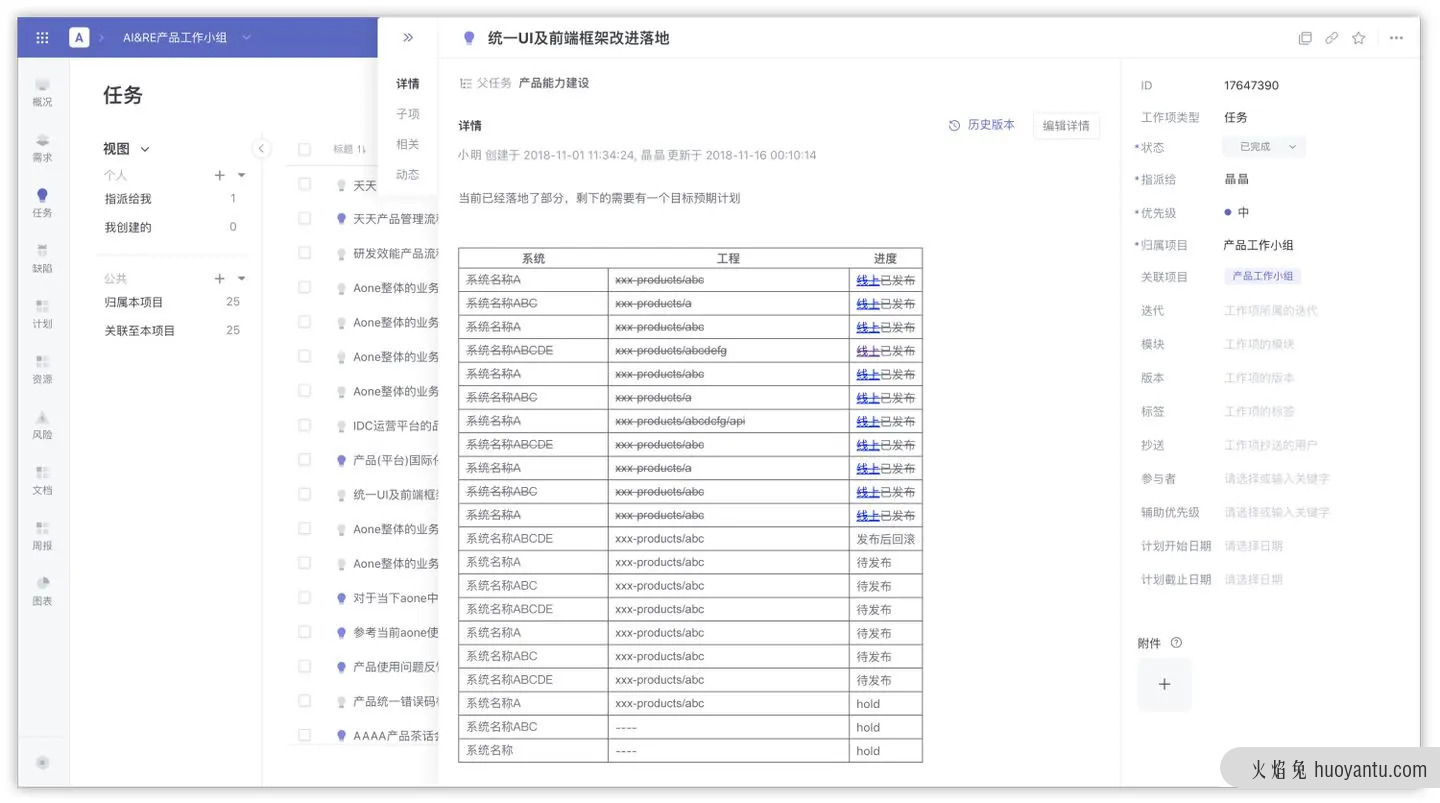Open 图表 in the left sidebar
The width and height of the screenshot is (1440, 803).
tap(42, 592)
